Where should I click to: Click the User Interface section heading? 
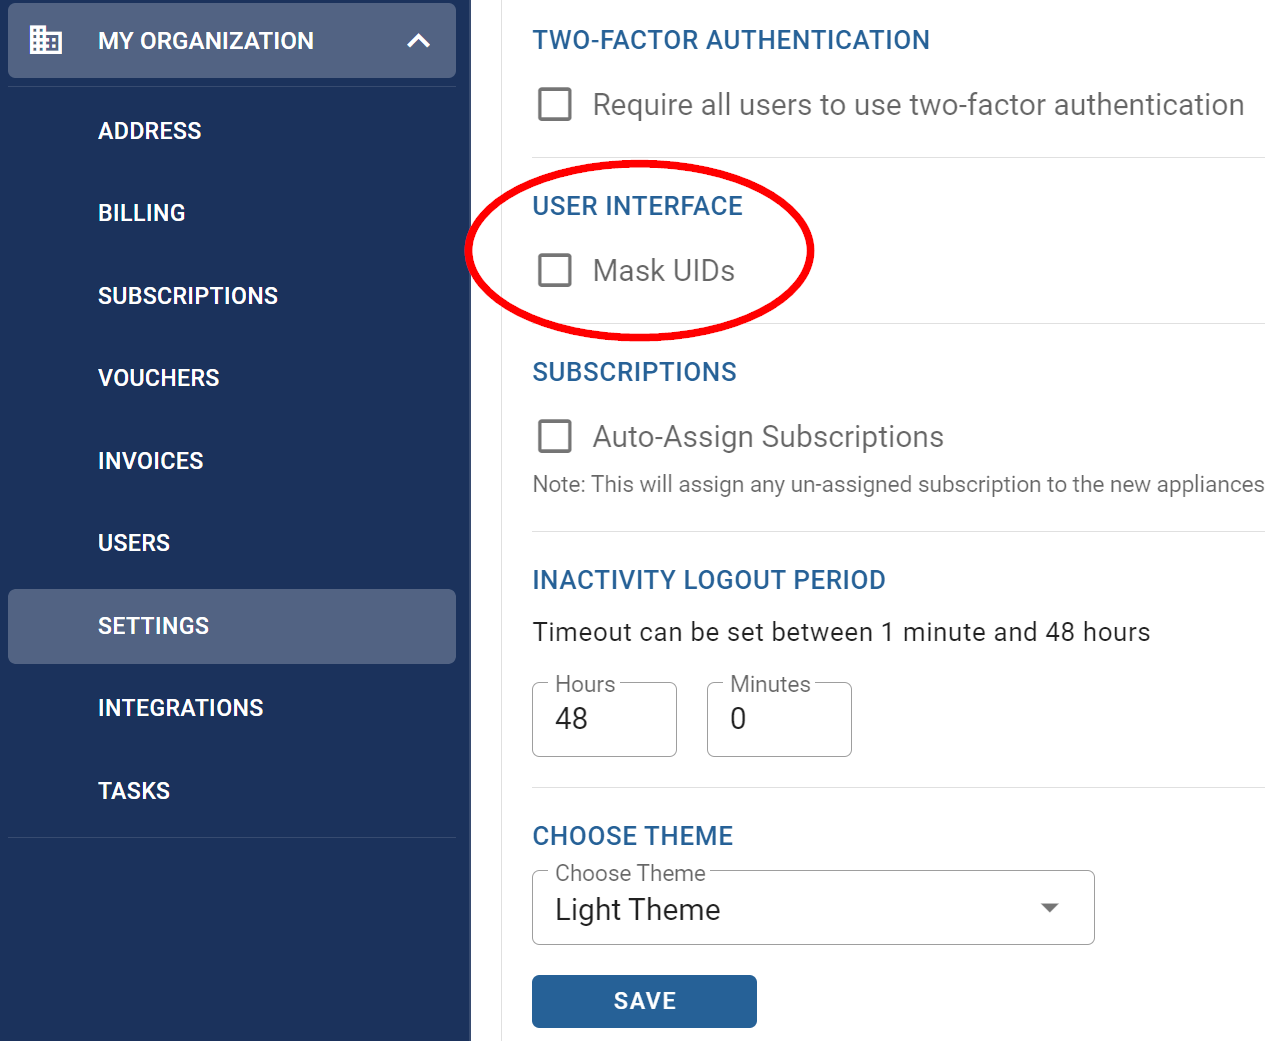coord(638,206)
